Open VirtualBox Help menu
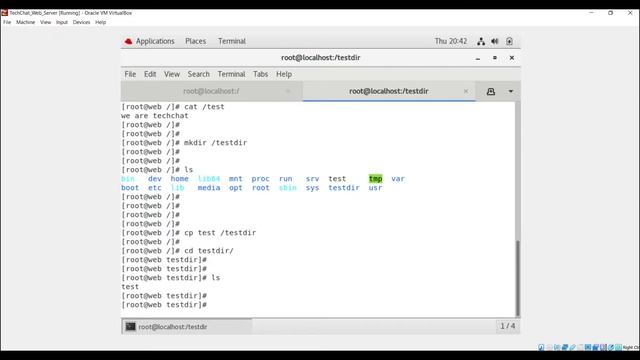 (100, 22)
